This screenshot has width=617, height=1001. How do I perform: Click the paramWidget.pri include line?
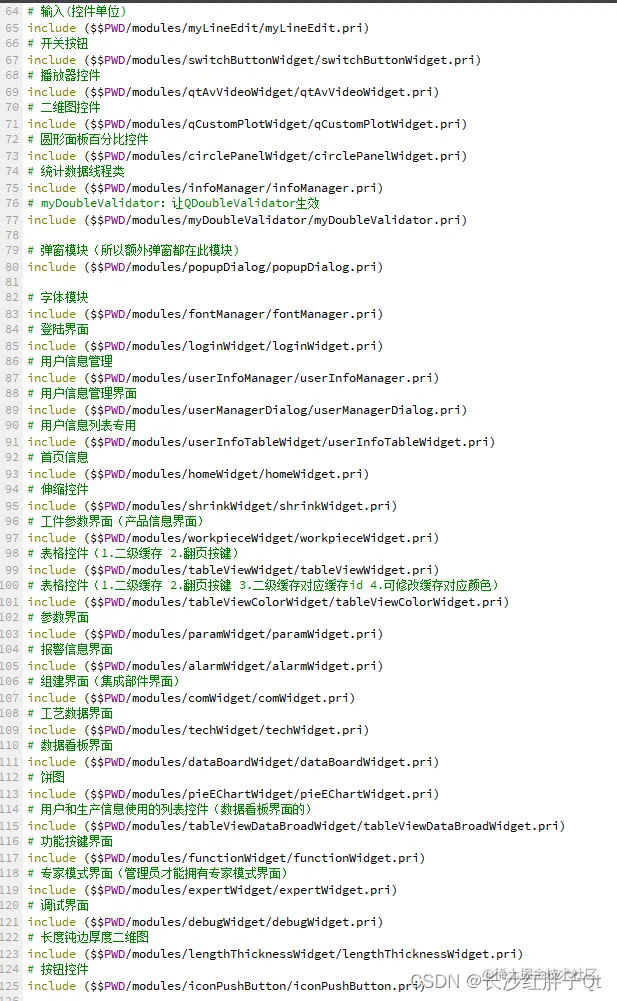tap(205, 634)
